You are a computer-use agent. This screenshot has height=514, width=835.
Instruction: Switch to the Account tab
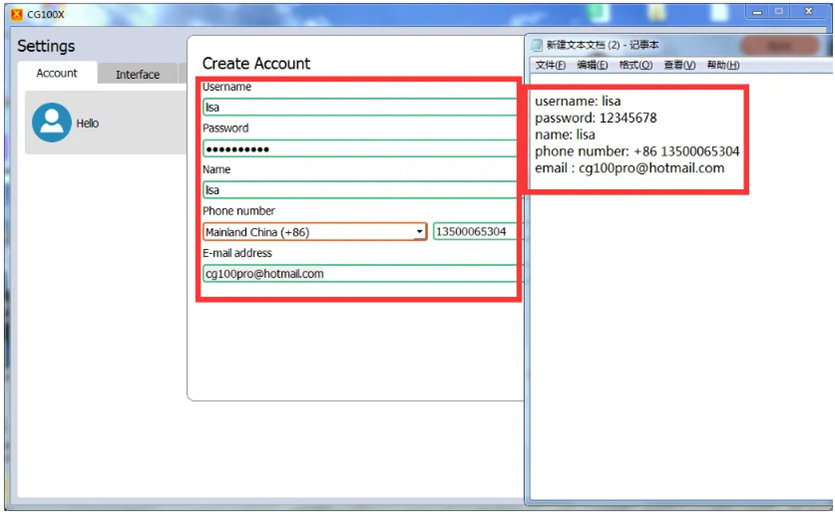(x=57, y=73)
